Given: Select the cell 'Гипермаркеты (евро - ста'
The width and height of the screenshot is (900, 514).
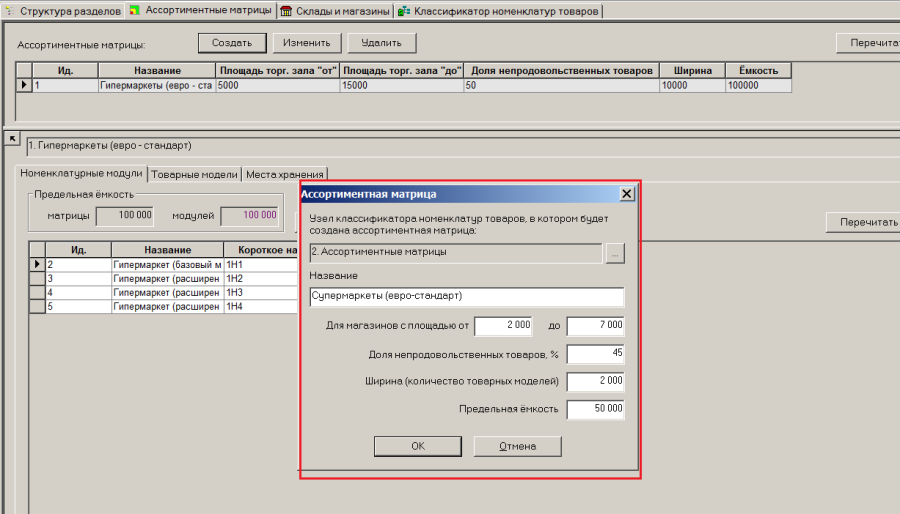Looking at the screenshot, I should click(x=157, y=85).
